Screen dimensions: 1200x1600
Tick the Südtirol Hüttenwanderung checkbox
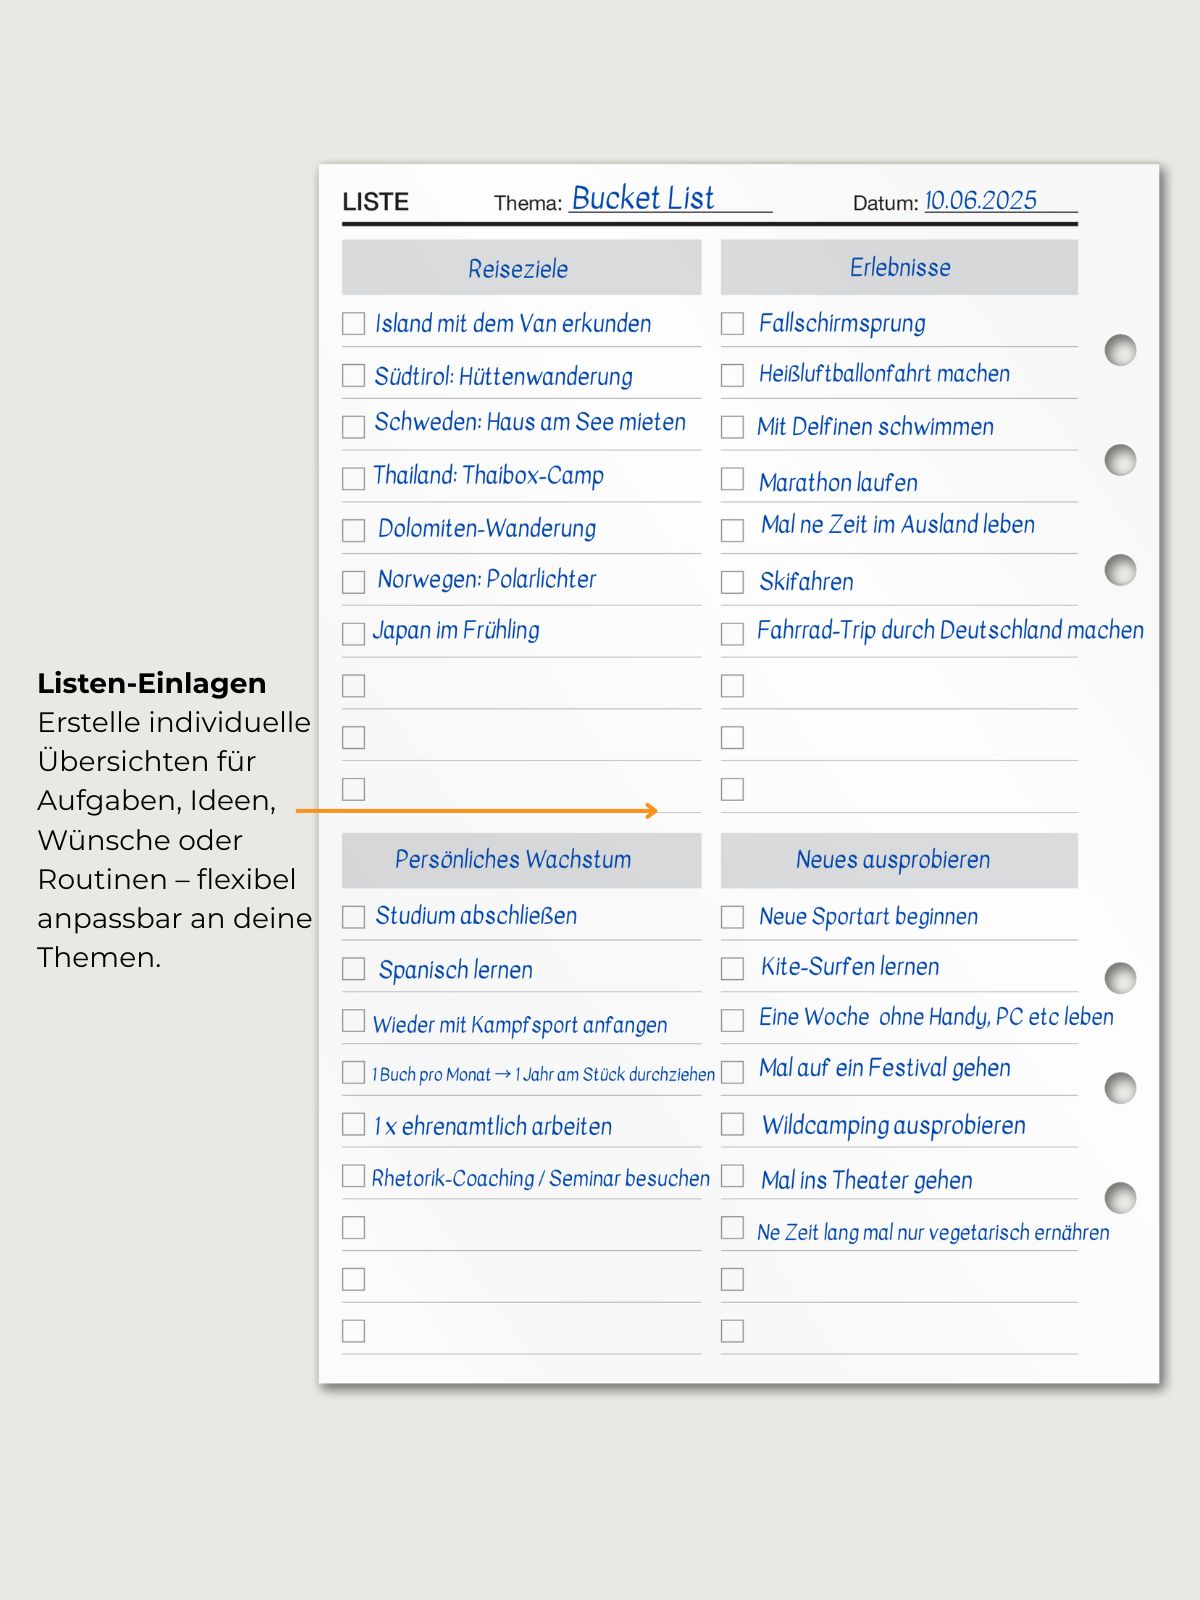click(x=353, y=375)
